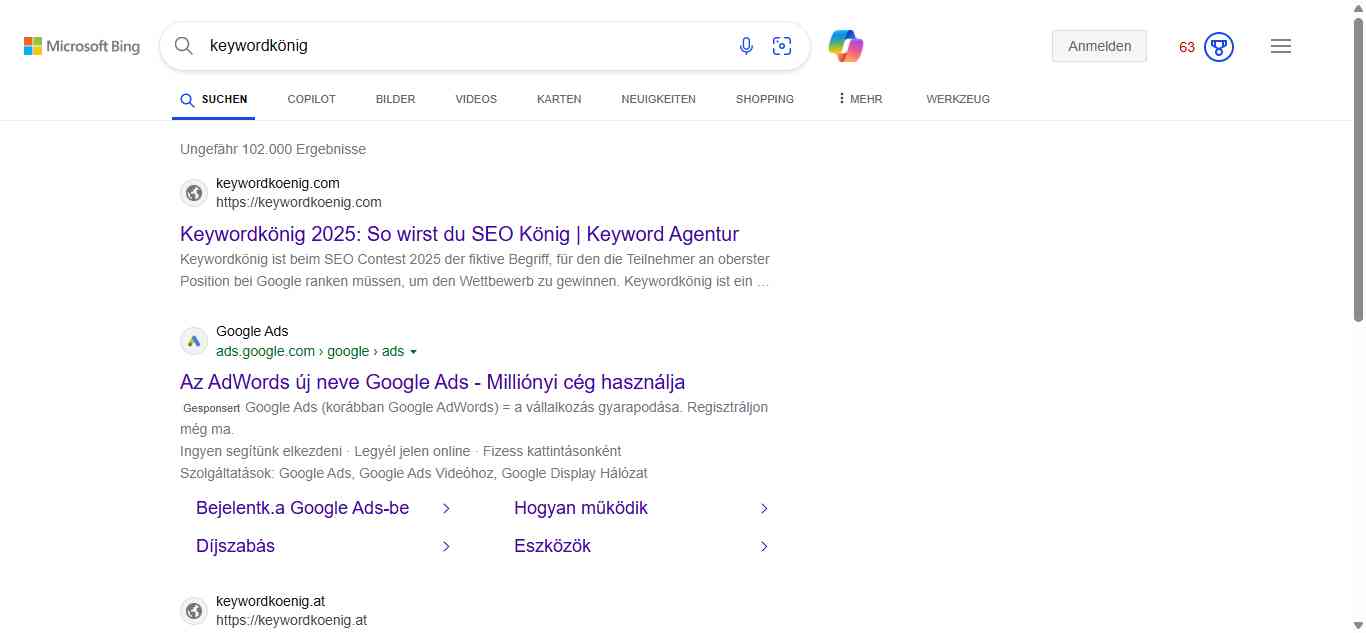
Task: Open the Keywordkönig 2025 SEO König result
Action: (459, 234)
